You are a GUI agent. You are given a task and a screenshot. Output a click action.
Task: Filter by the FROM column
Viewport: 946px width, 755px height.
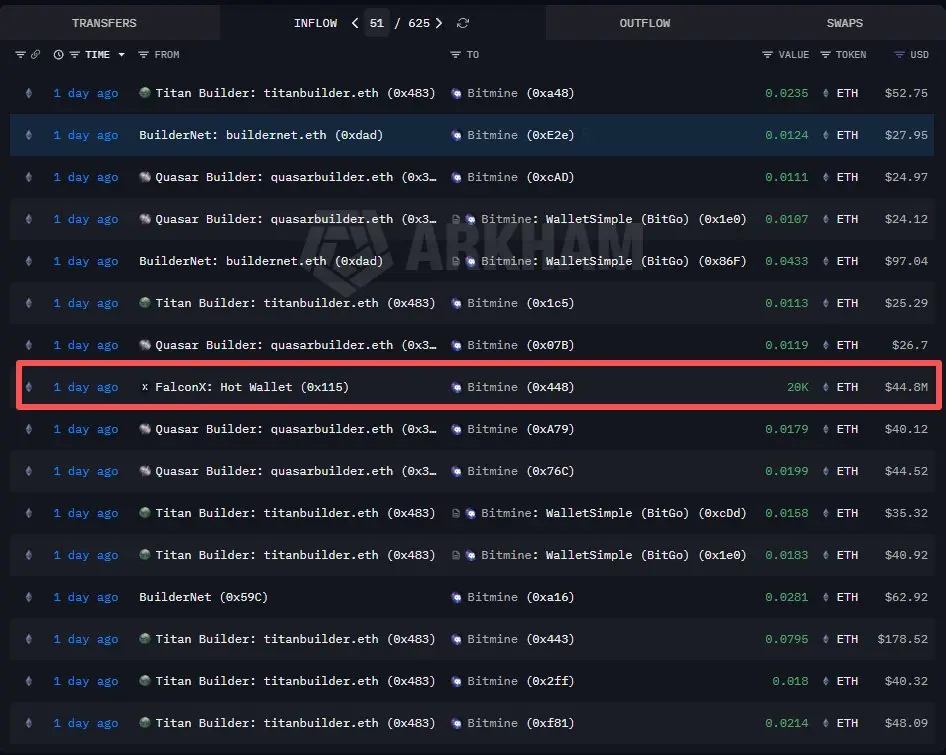point(143,55)
